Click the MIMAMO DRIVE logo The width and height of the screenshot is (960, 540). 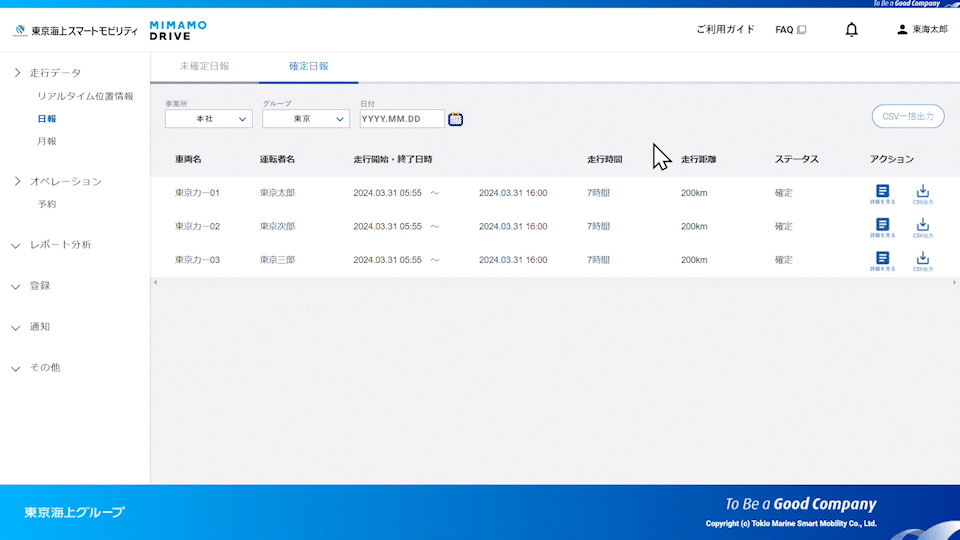[178, 31]
